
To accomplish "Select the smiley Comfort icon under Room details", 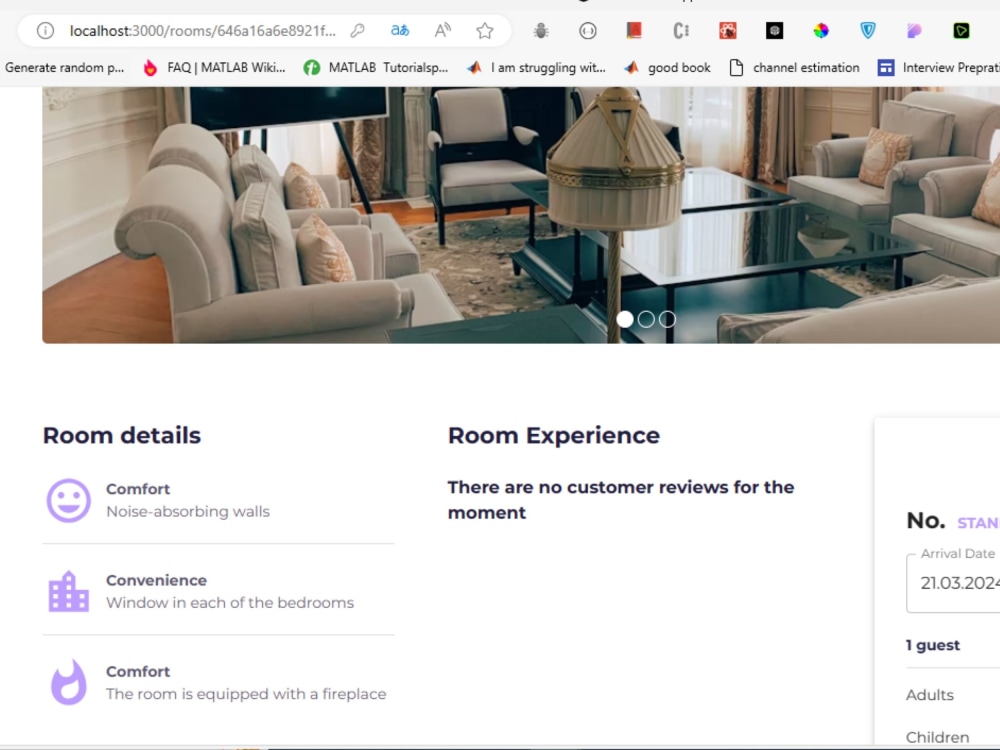I will [x=68, y=499].
